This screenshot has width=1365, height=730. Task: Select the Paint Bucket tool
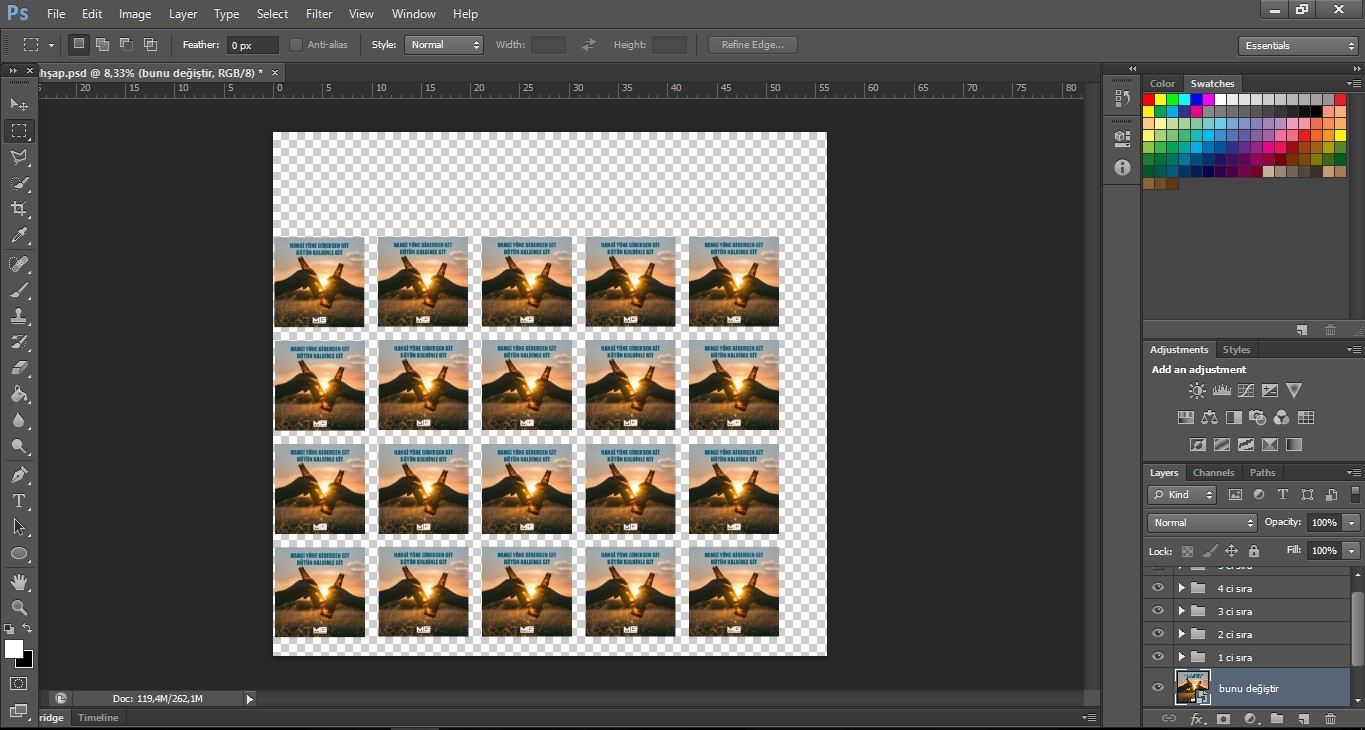[x=19, y=394]
